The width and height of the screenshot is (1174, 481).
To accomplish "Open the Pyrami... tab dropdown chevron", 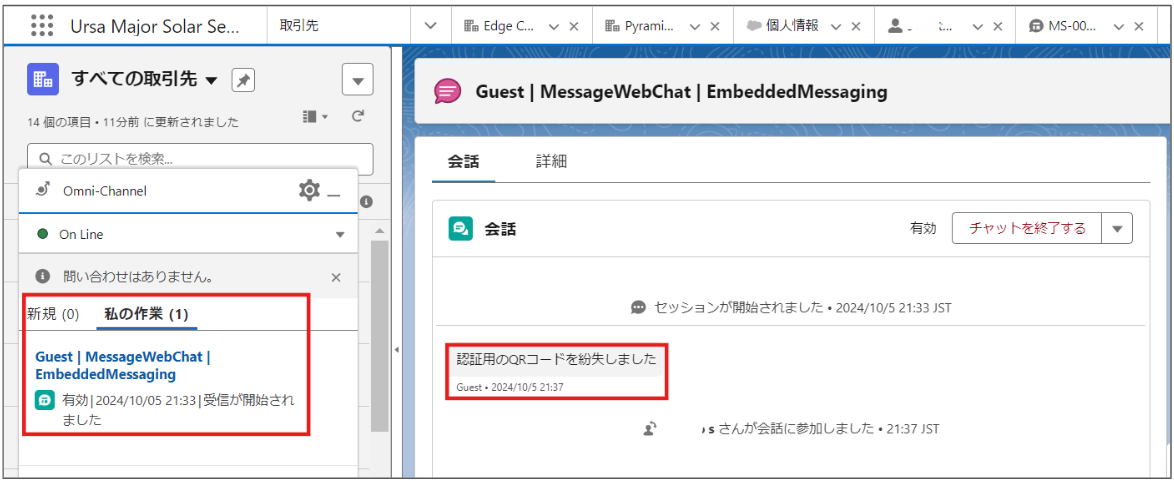I will tap(695, 26).
